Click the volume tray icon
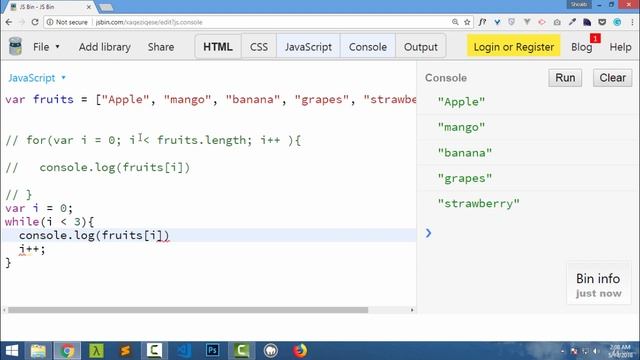This screenshot has height=360, width=640. [596, 351]
